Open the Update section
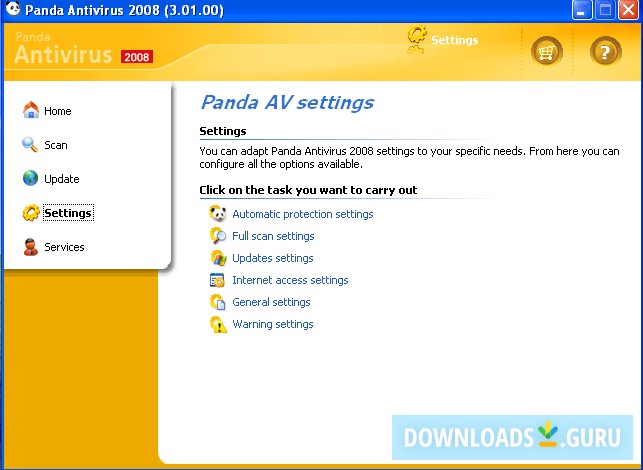643x470 pixels. tap(62, 179)
